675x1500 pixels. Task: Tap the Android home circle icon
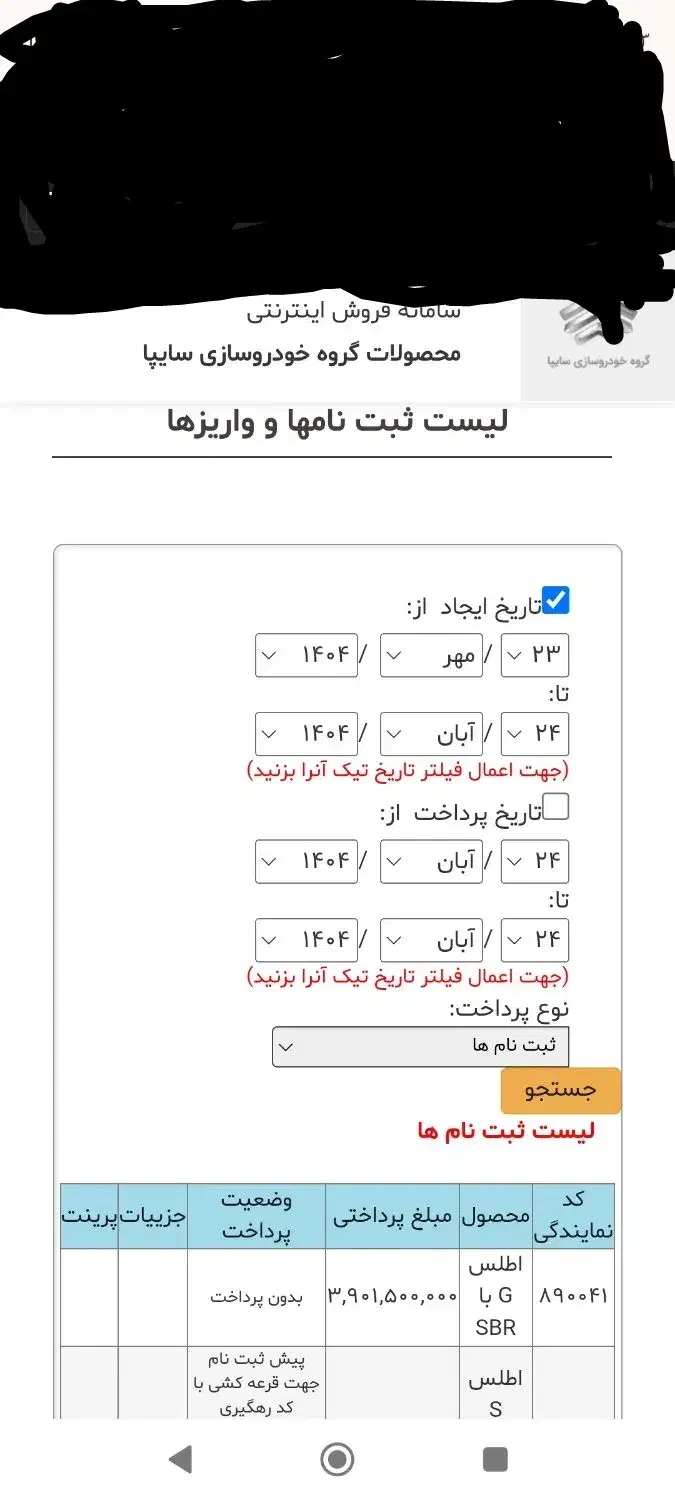(337, 1459)
